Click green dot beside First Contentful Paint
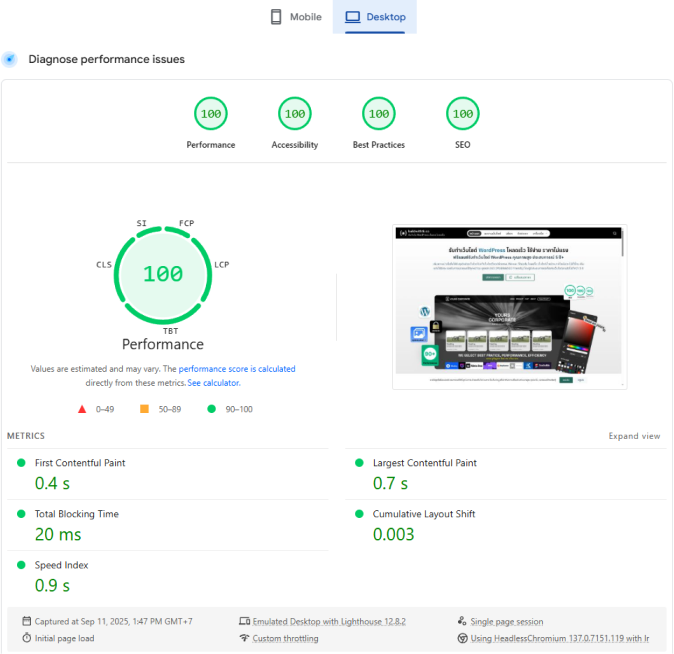The height and width of the screenshot is (654, 674). [21, 463]
